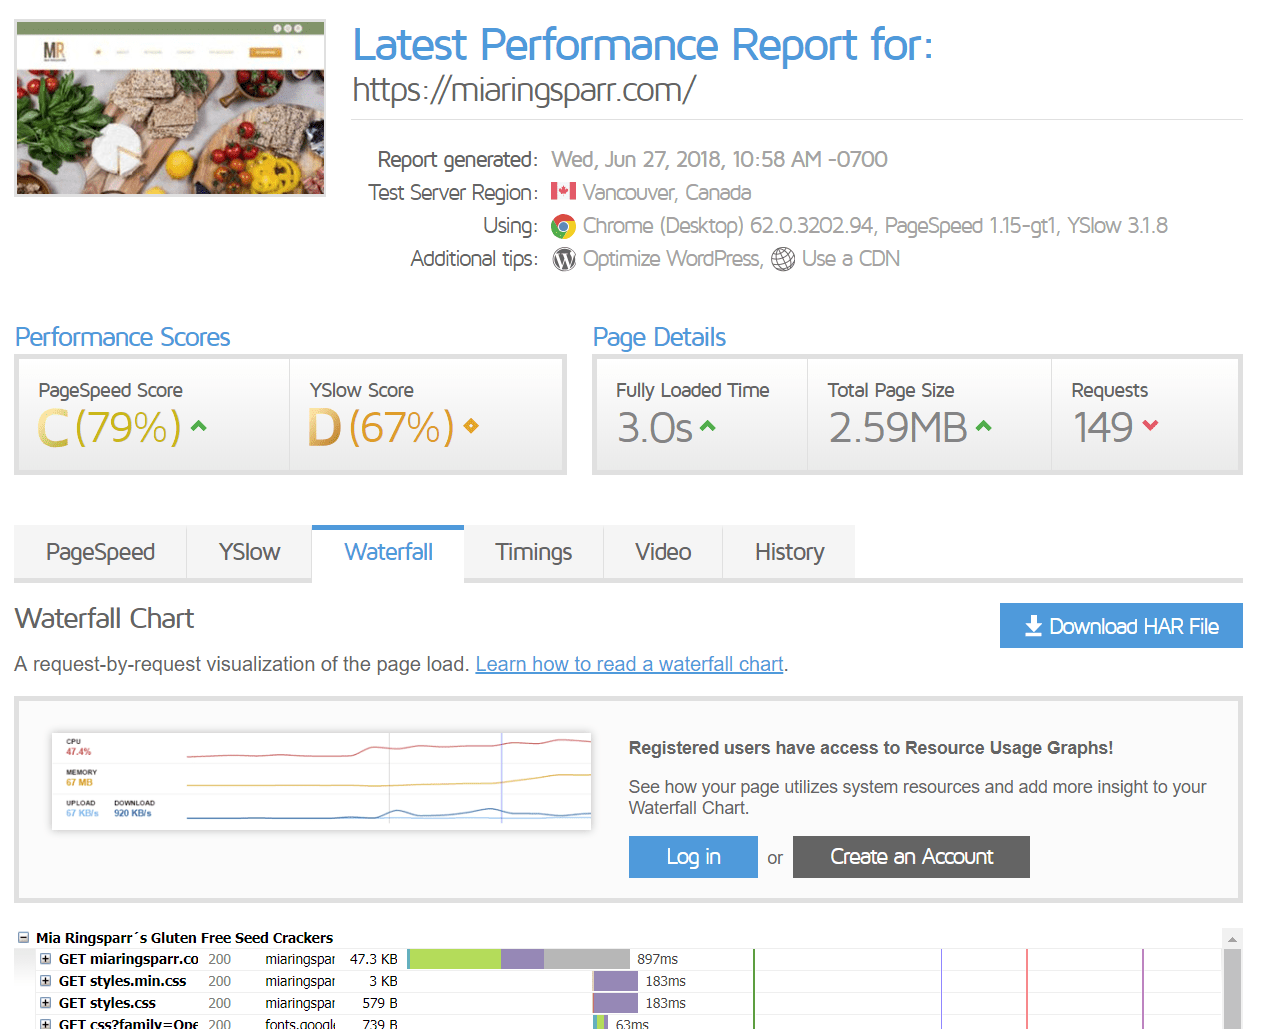1261x1029 pixels.
Task: Open the waterfall chart learning link
Action: [629, 664]
